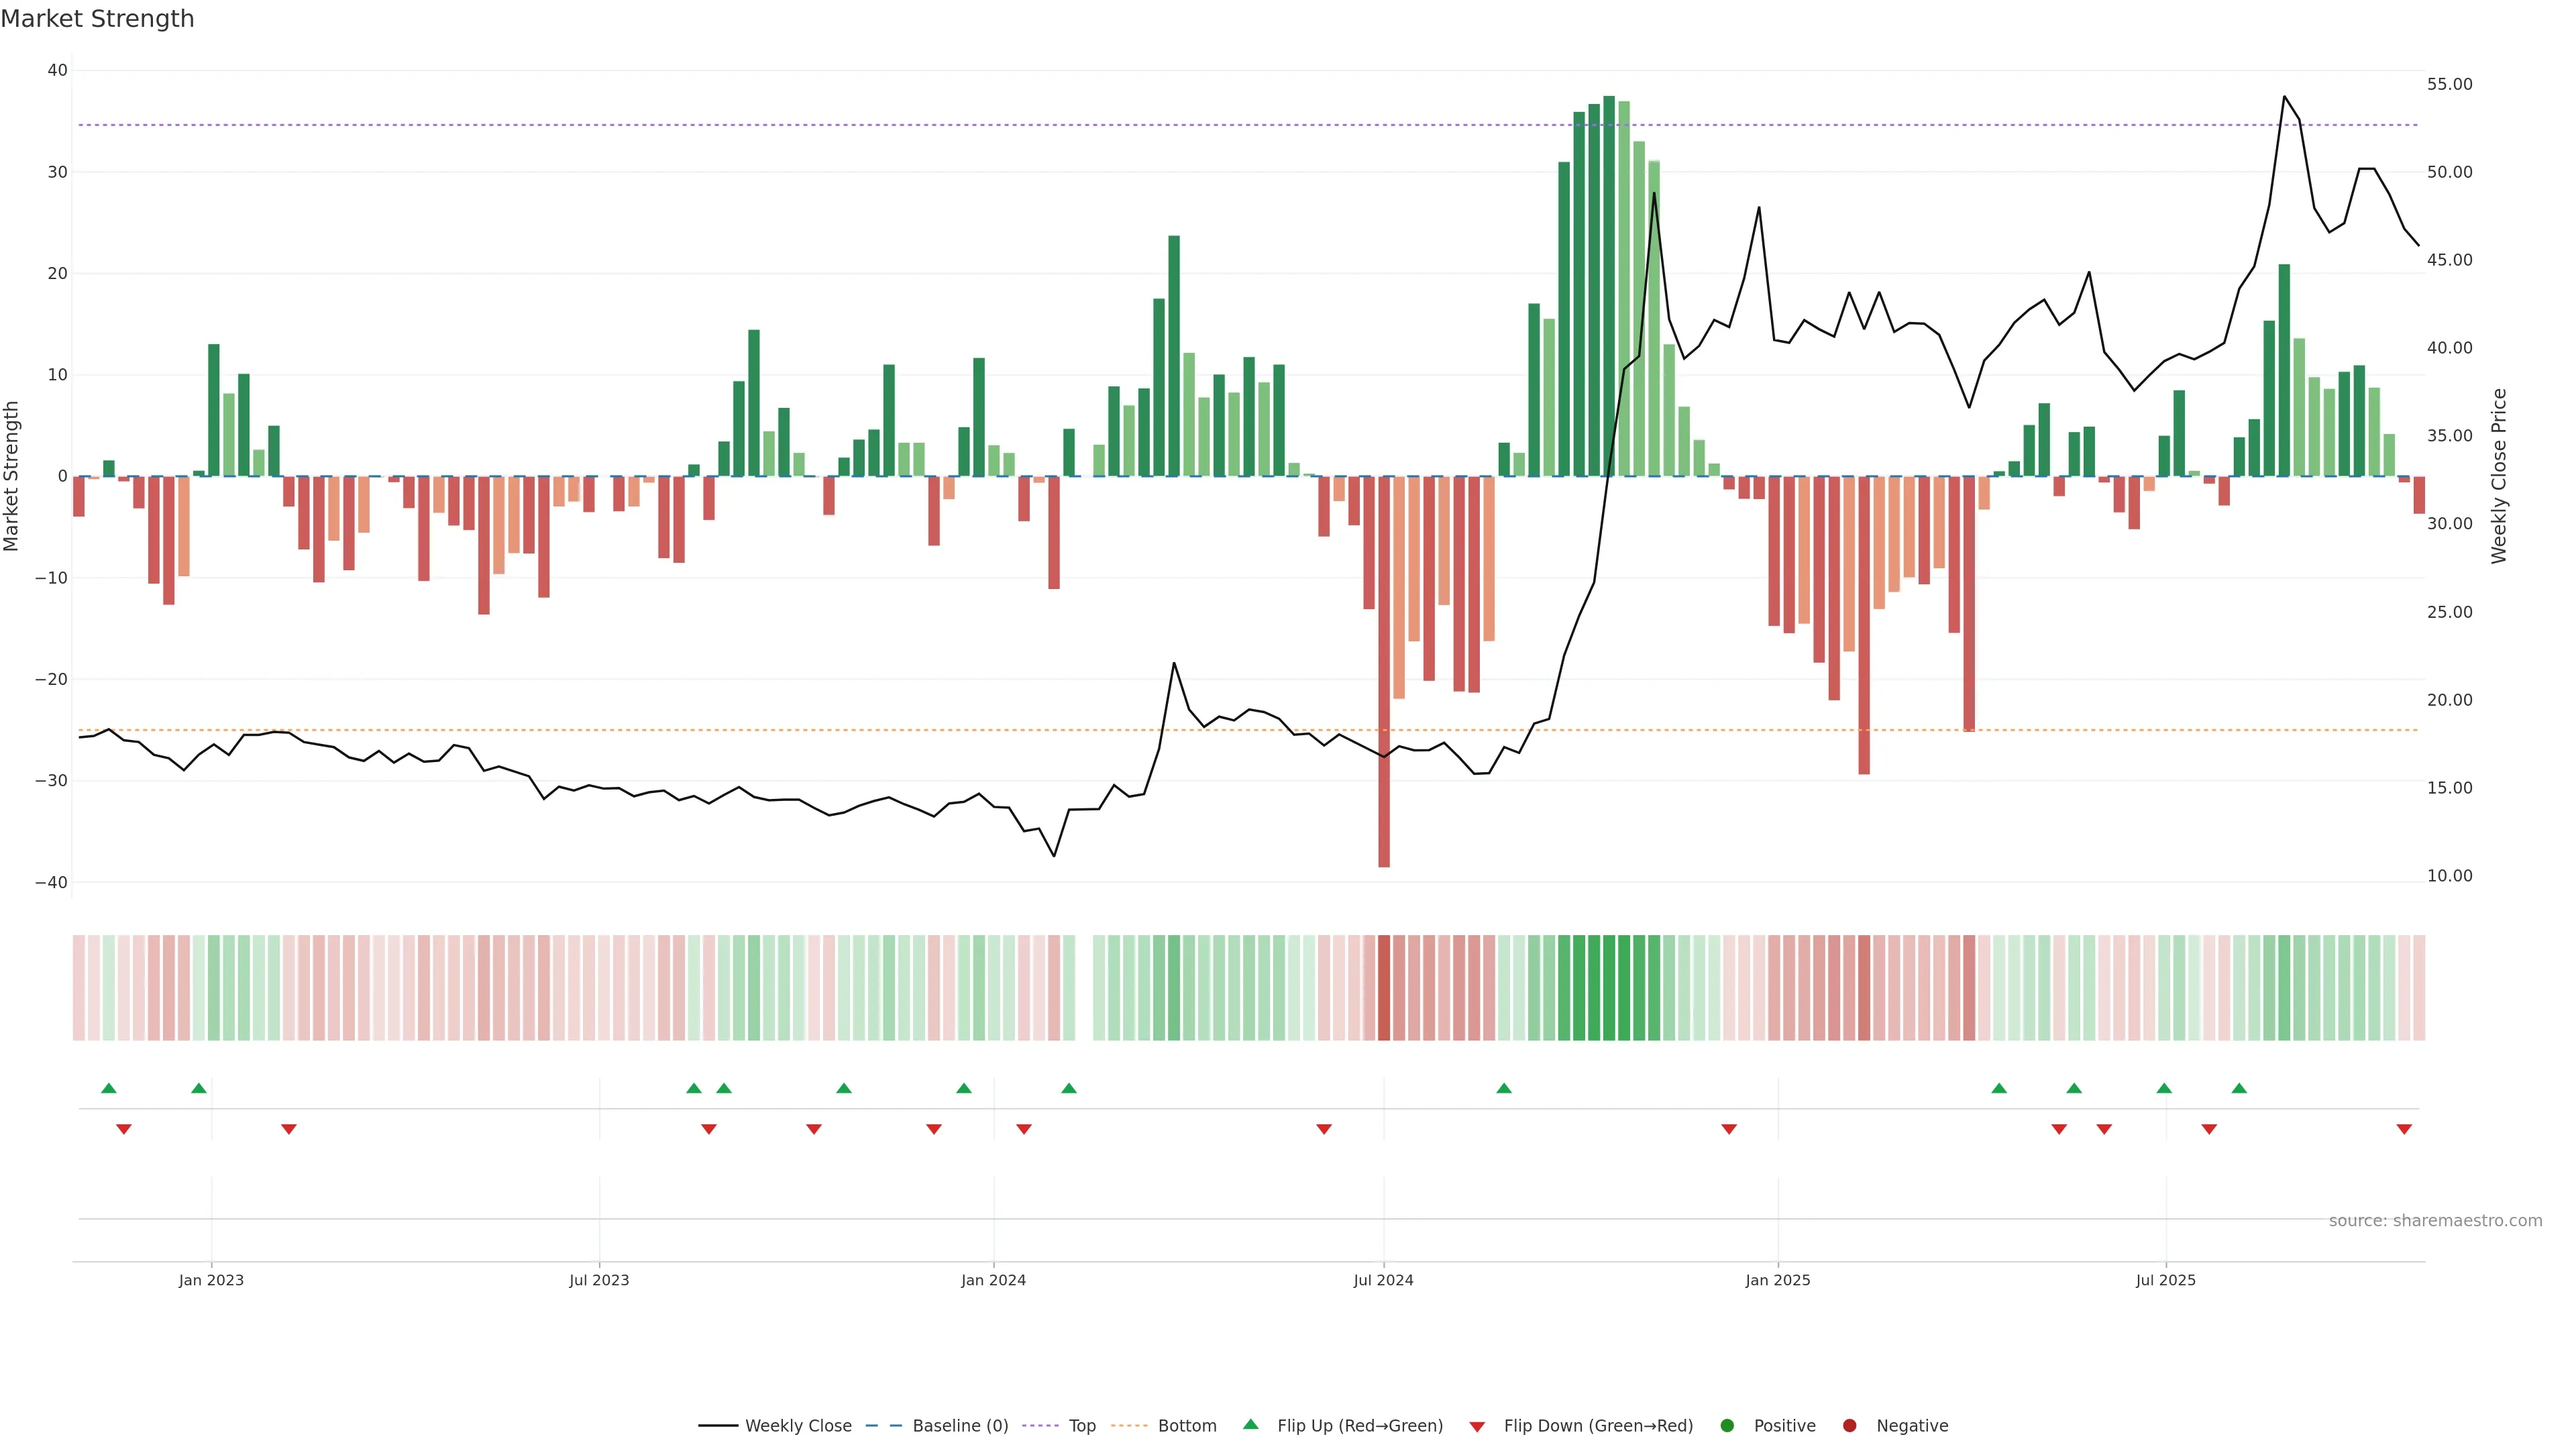Click Bottom legend line icon
Image resolution: width=2576 pixels, height=1449 pixels.
1129,1425
